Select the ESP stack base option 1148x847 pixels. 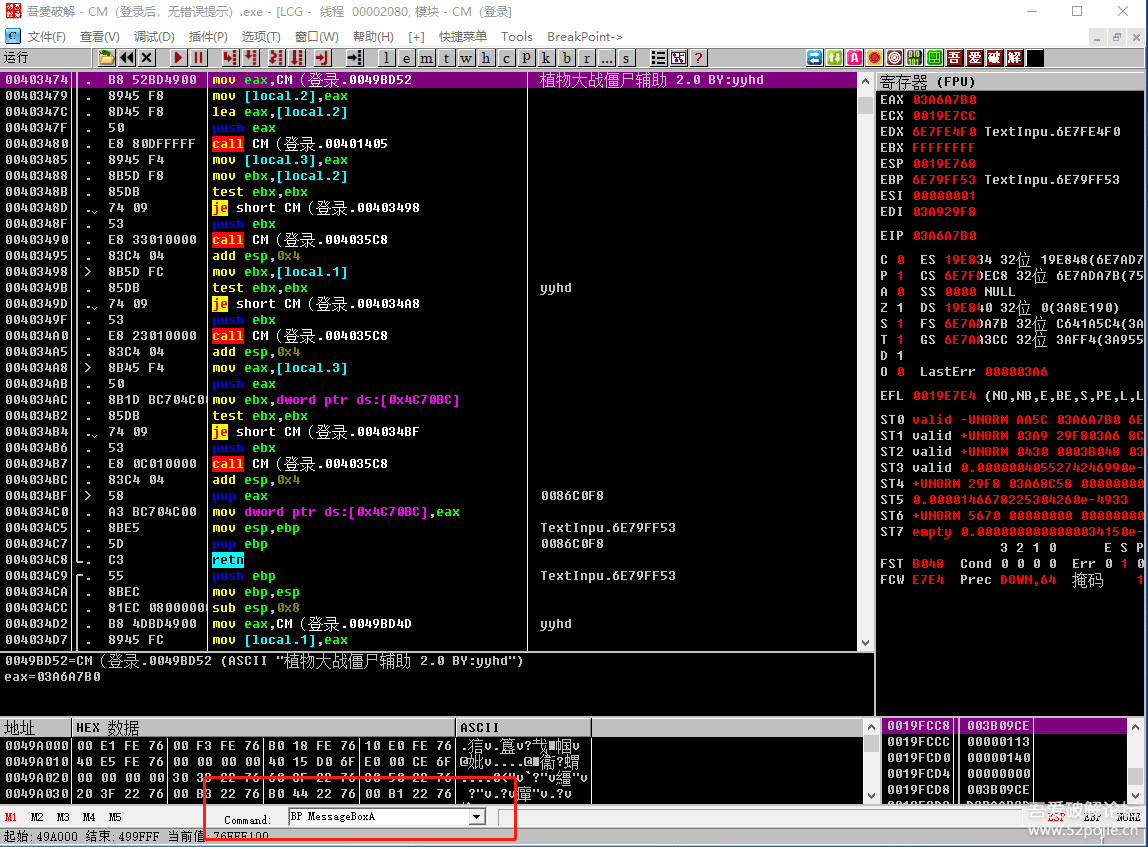pos(1055,817)
